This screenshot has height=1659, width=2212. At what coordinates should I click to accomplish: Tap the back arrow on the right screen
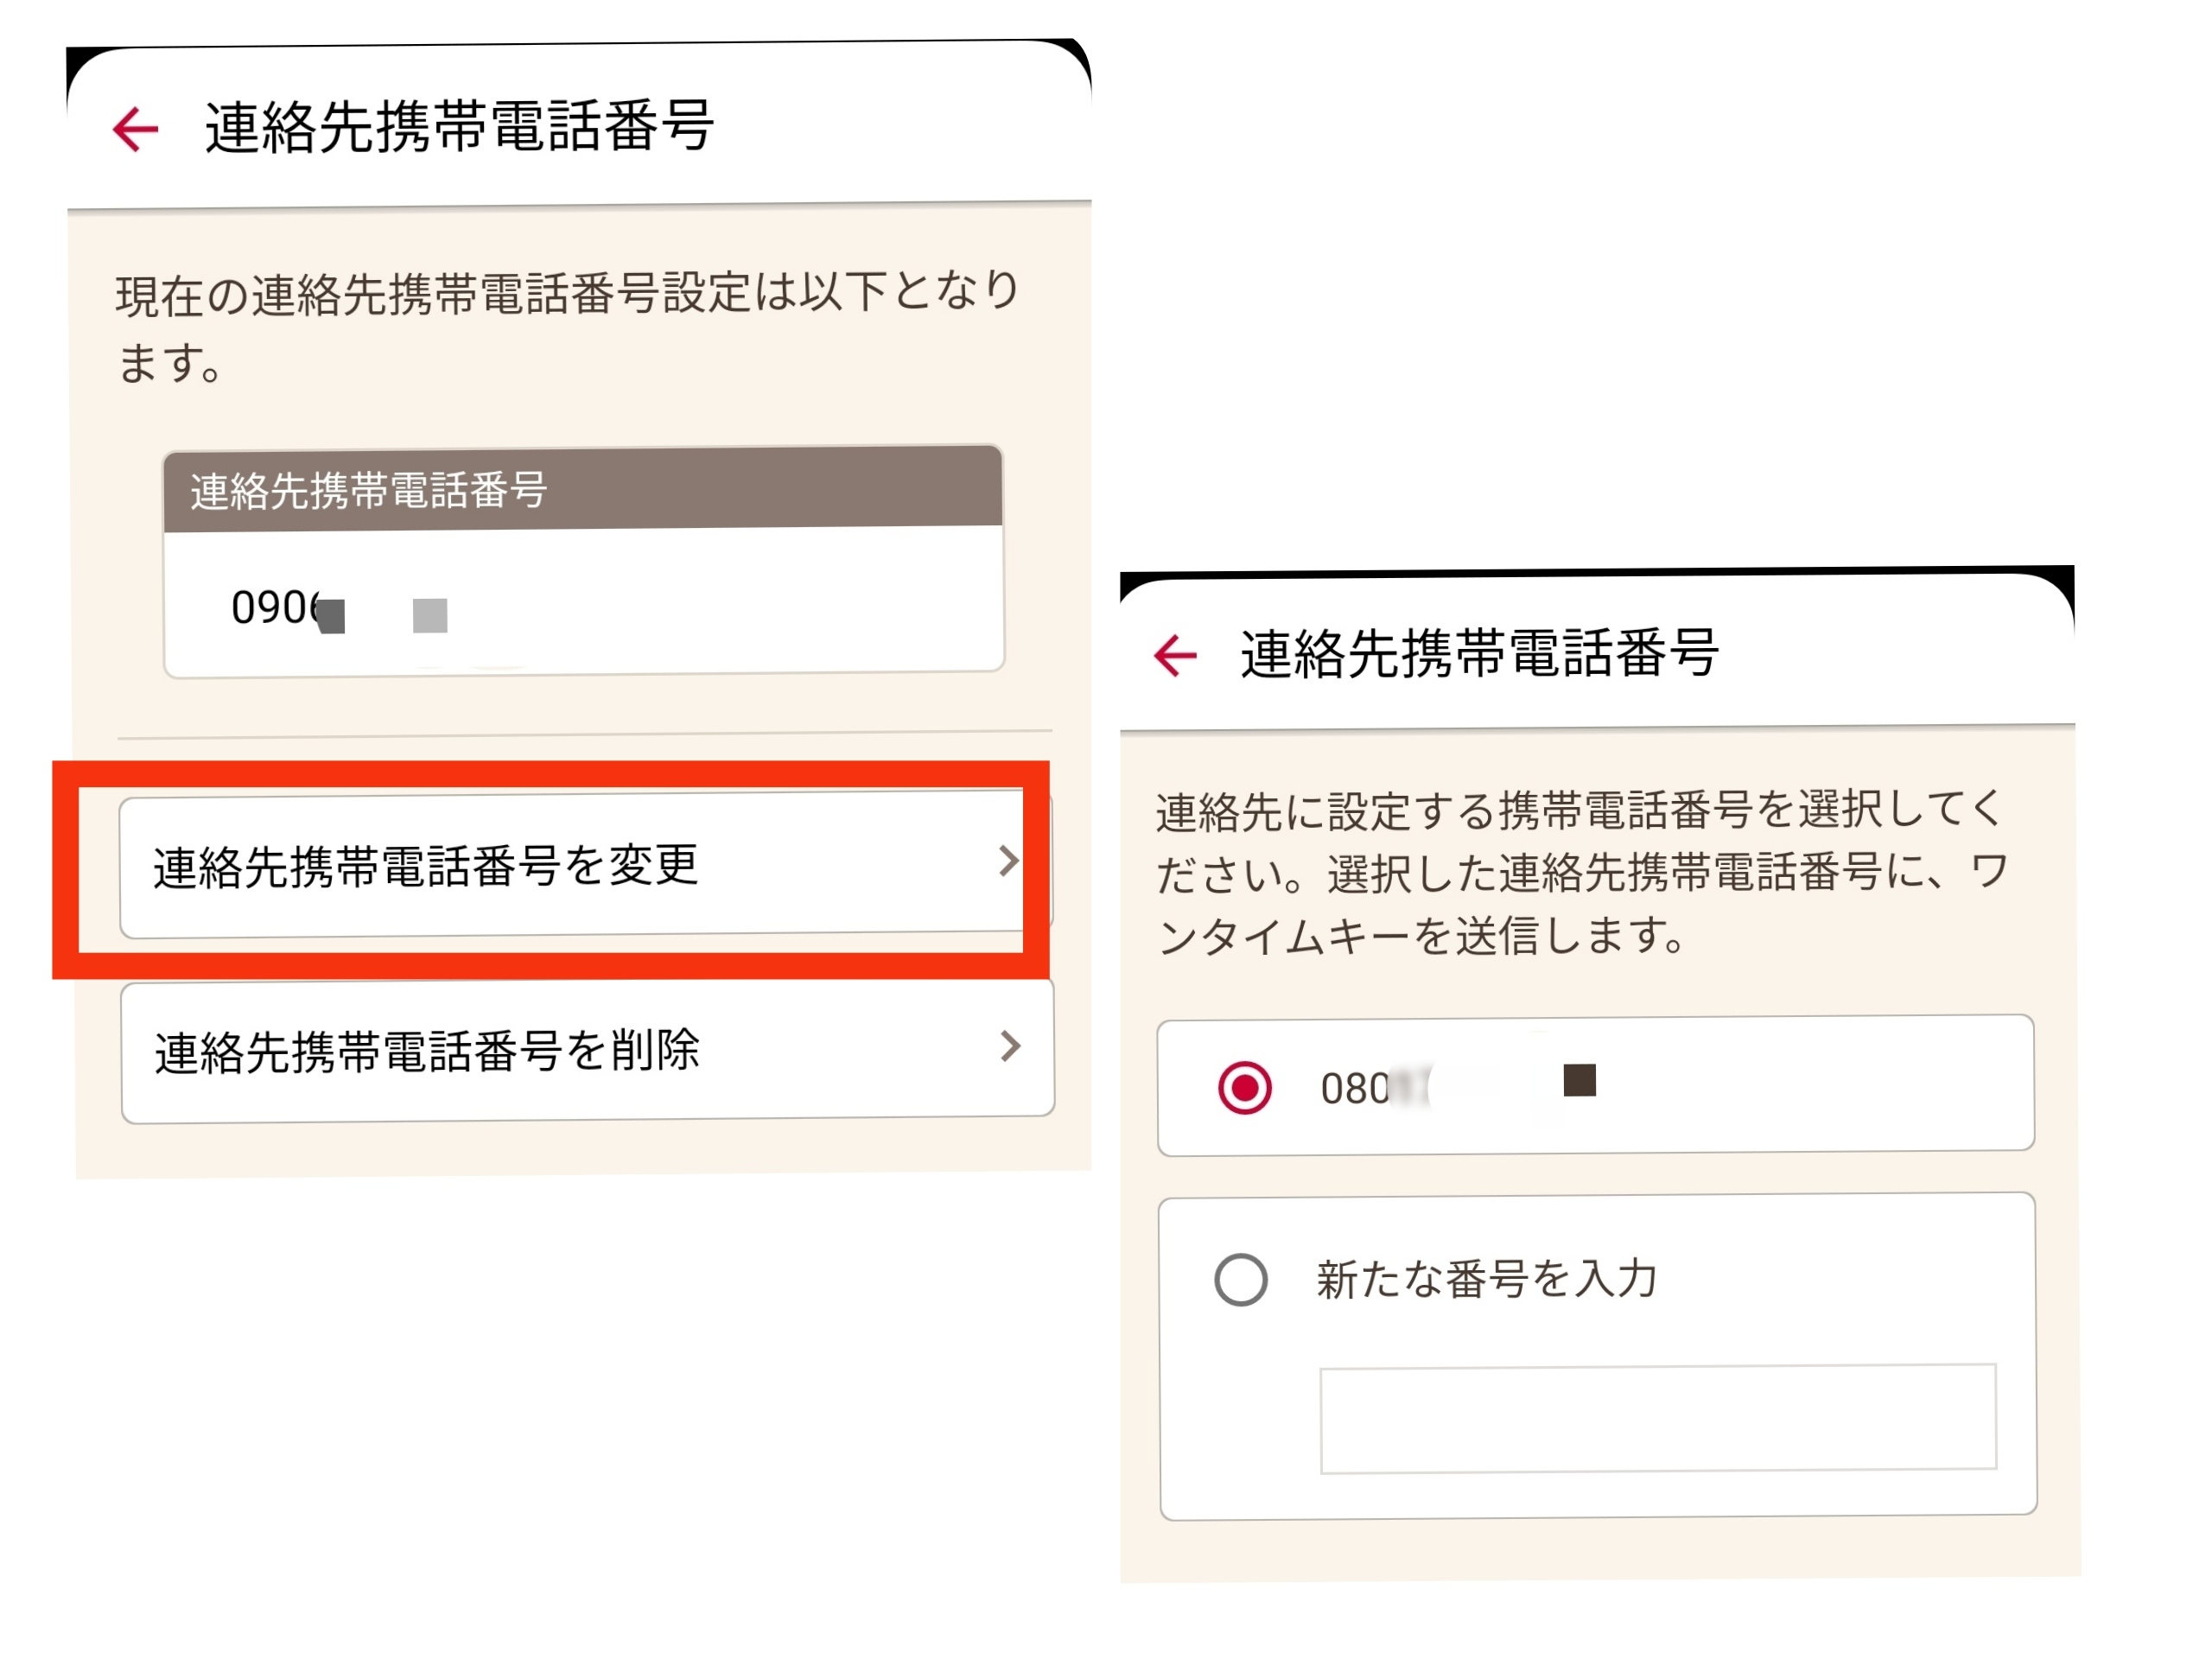(1175, 656)
